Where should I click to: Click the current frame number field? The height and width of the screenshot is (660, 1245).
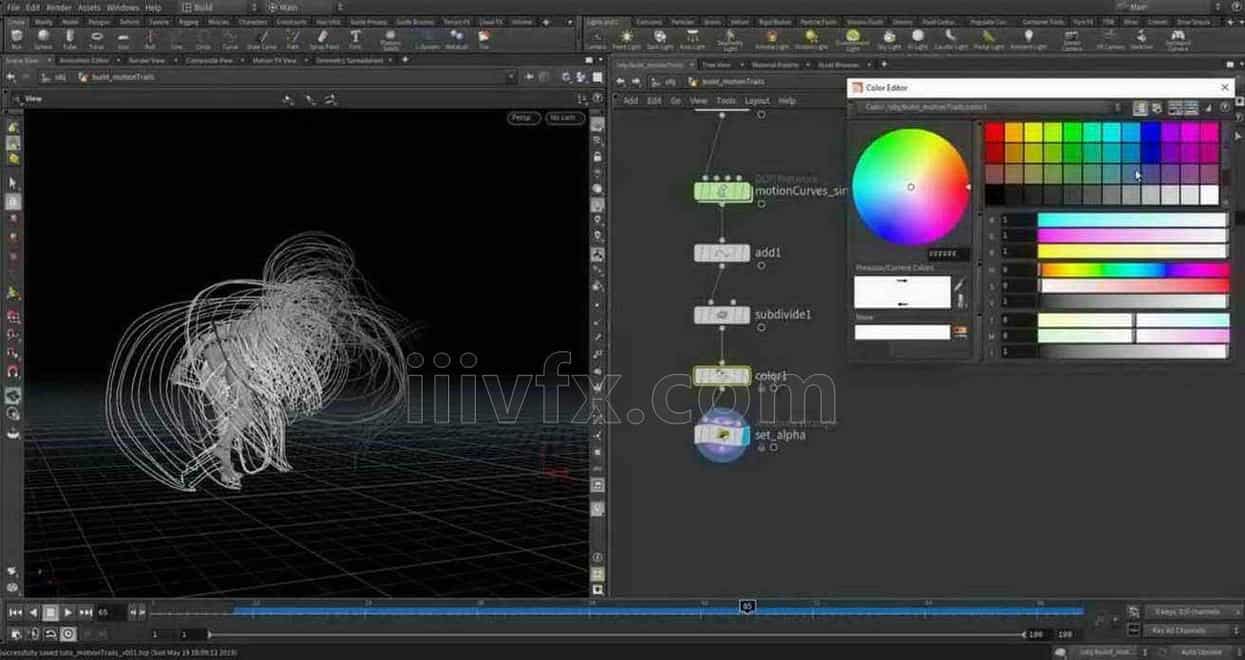click(110, 612)
